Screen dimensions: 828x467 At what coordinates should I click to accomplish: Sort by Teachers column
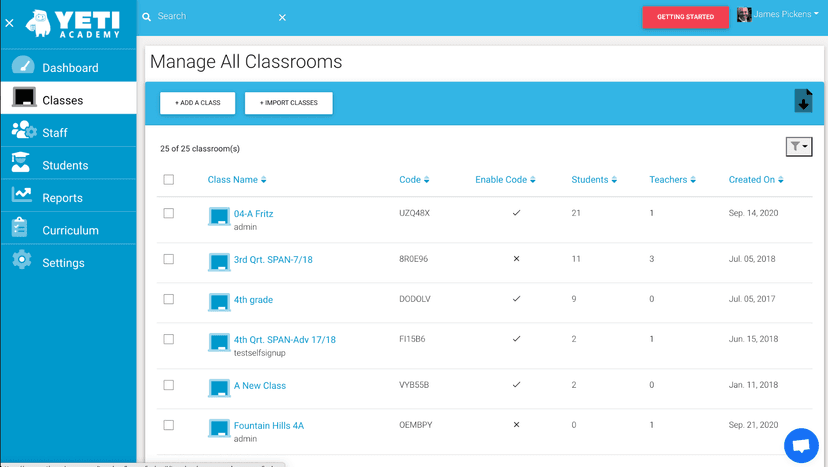coord(673,180)
